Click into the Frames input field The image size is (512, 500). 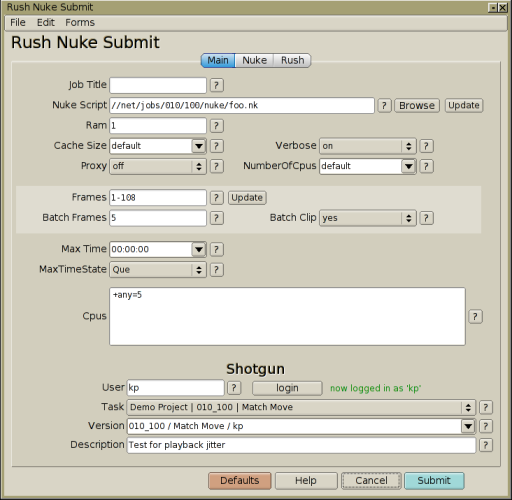click(x=158, y=198)
